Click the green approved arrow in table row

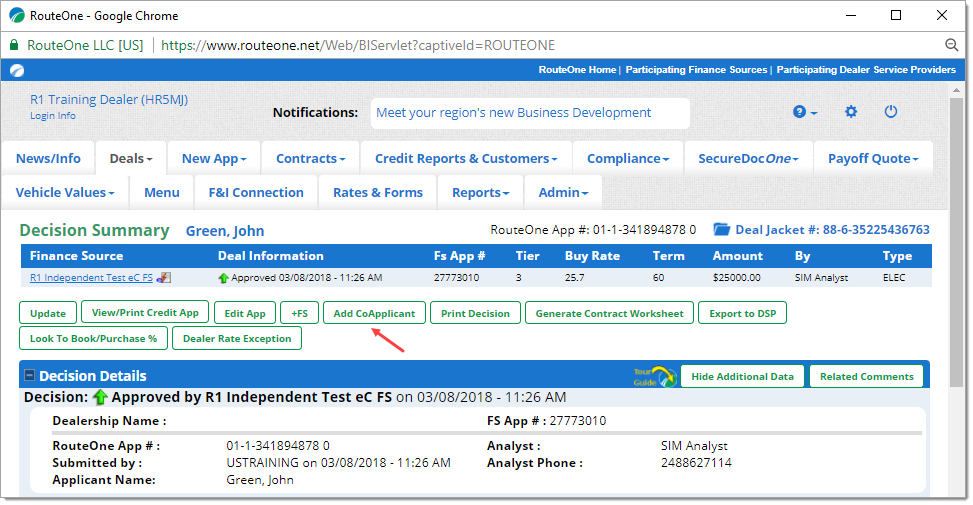click(x=223, y=278)
